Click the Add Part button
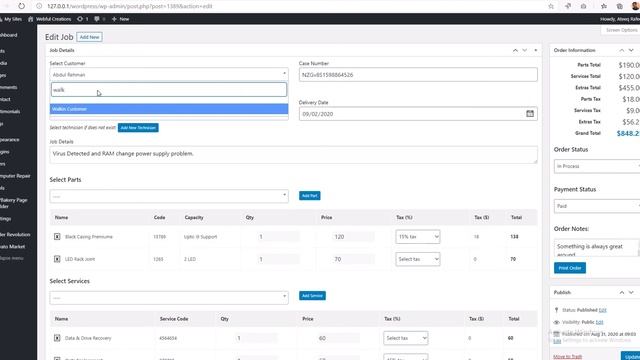640x360 pixels. pos(309,196)
